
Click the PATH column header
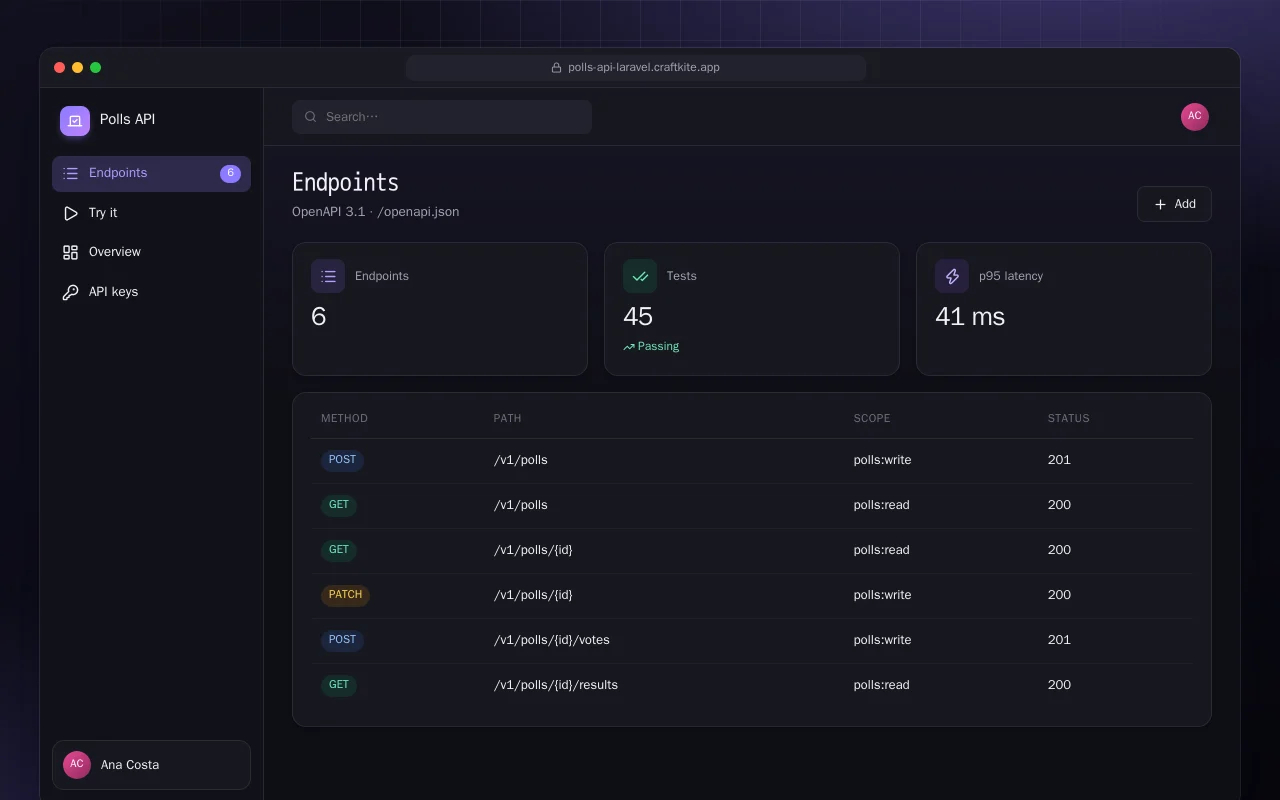click(507, 418)
